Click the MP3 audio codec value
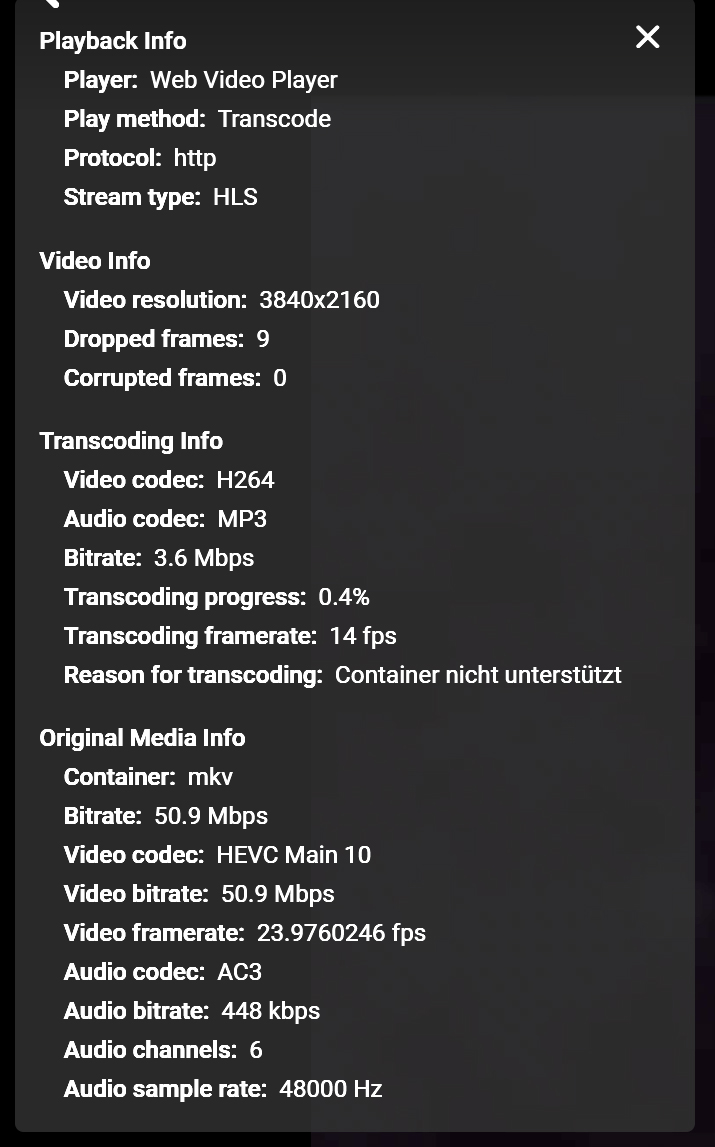715x1147 pixels. click(242, 519)
